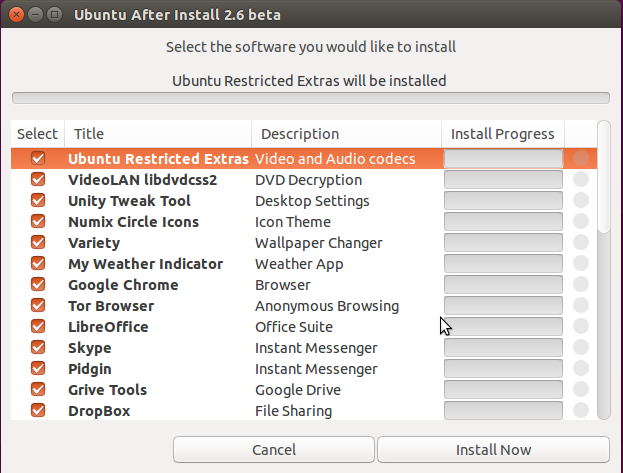This screenshot has height=473, width=623.
Task: Deselect the Pidgin checkbox
Action: (38, 368)
